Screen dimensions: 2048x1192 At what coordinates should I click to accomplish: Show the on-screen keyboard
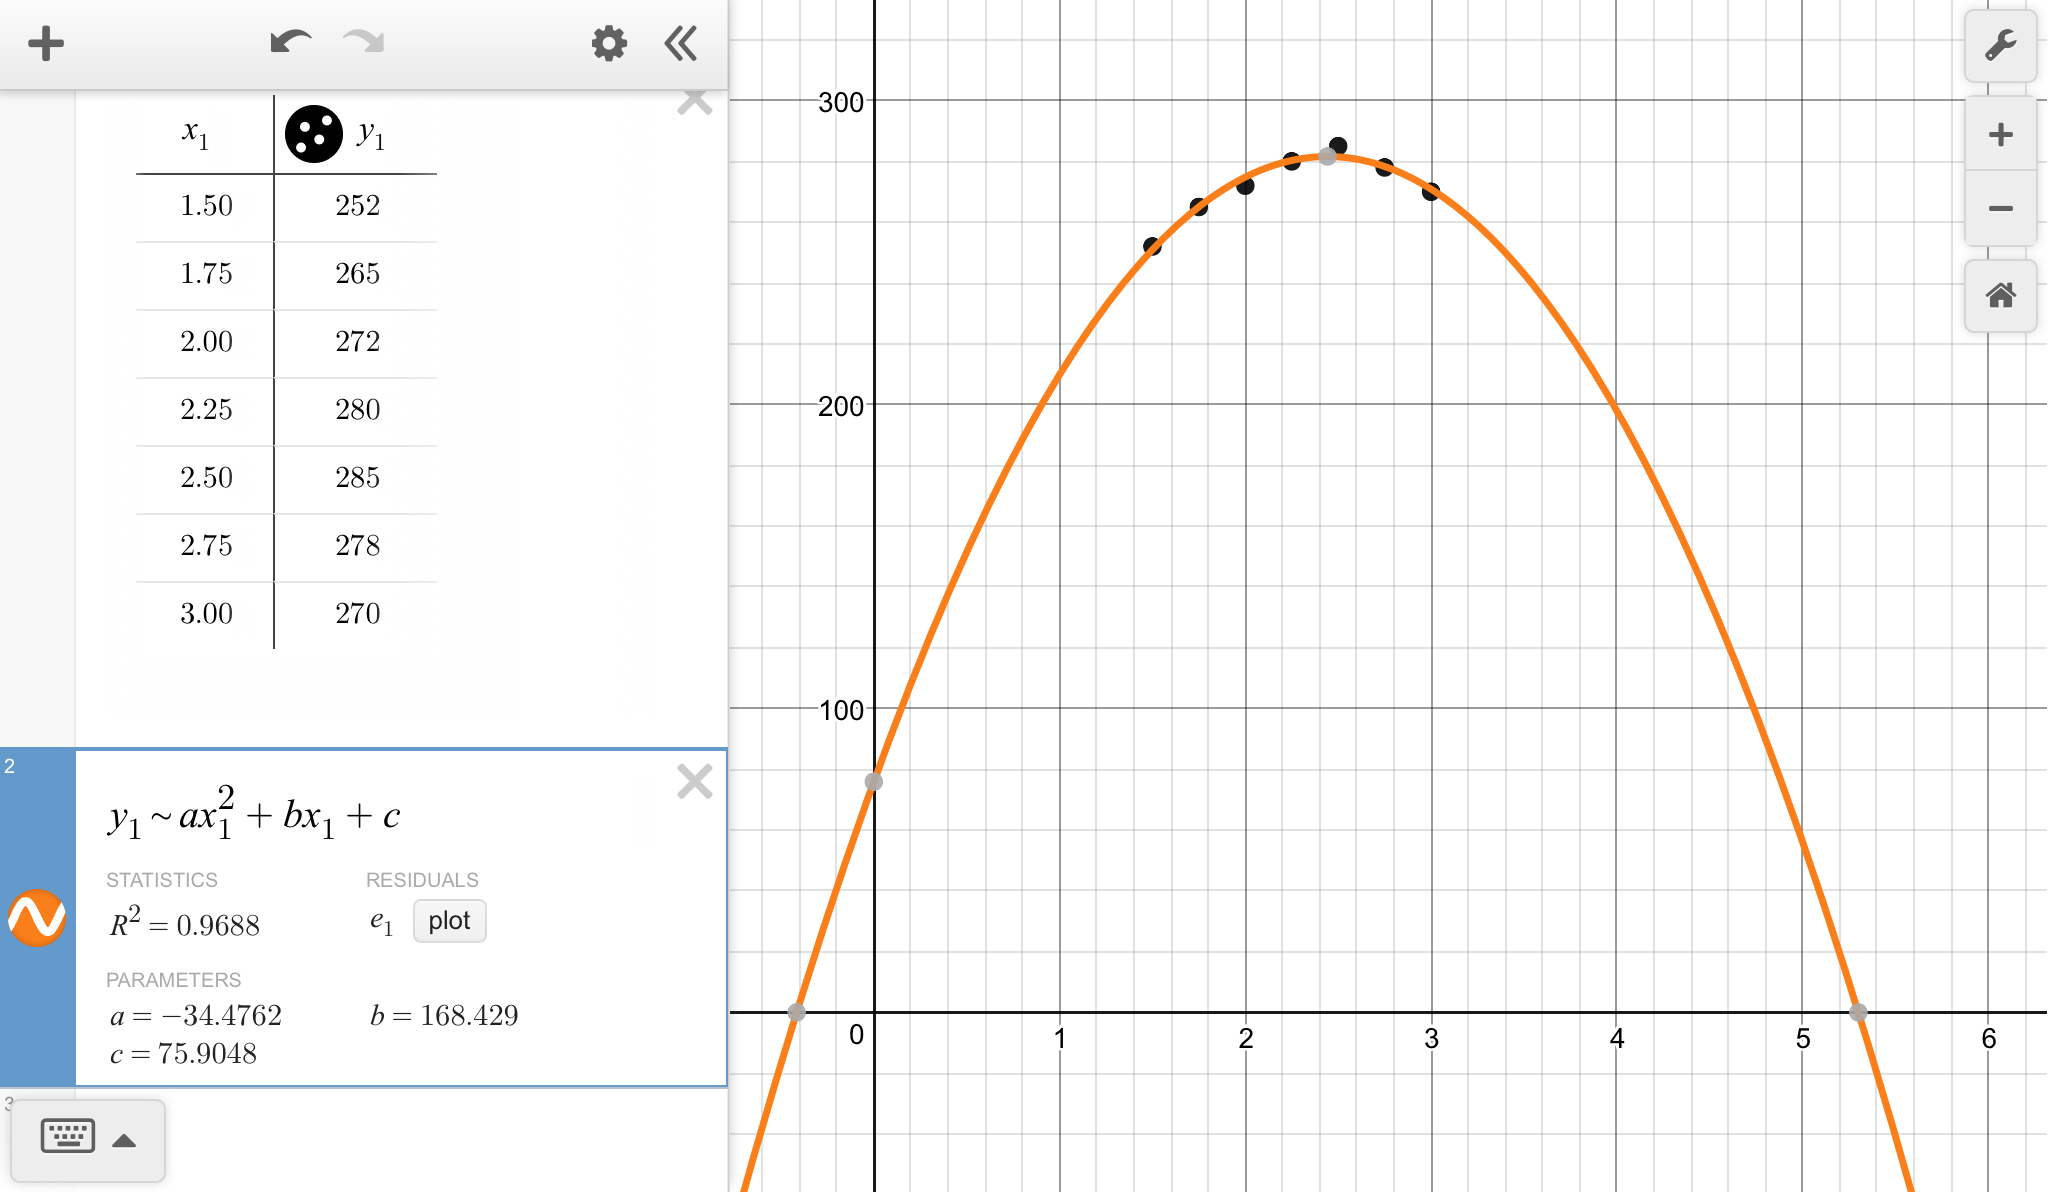pyautogui.click(x=68, y=1137)
